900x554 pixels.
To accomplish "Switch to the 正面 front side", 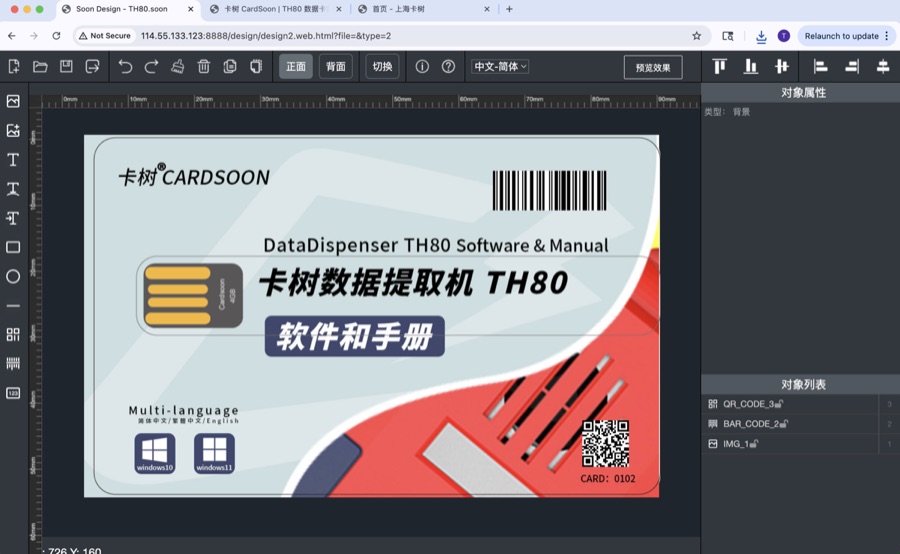I will click(x=296, y=67).
